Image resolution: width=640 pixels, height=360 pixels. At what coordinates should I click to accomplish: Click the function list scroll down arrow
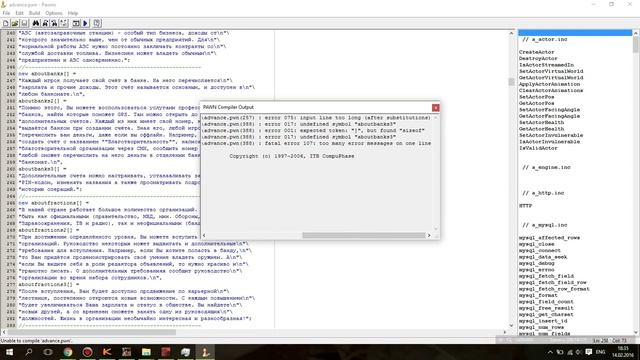(x=636, y=332)
